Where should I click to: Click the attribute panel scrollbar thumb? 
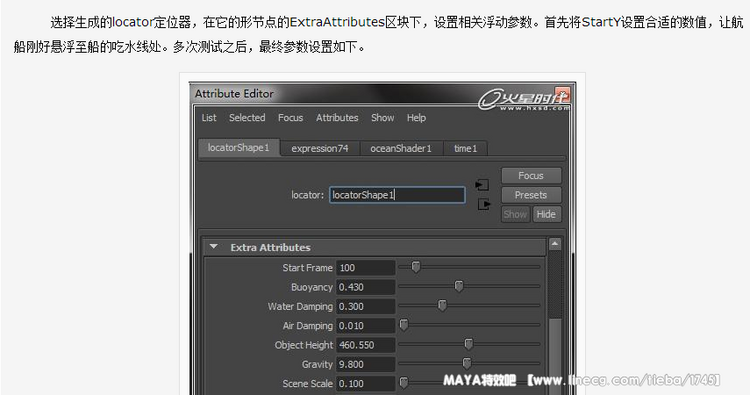(x=554, y=356)
